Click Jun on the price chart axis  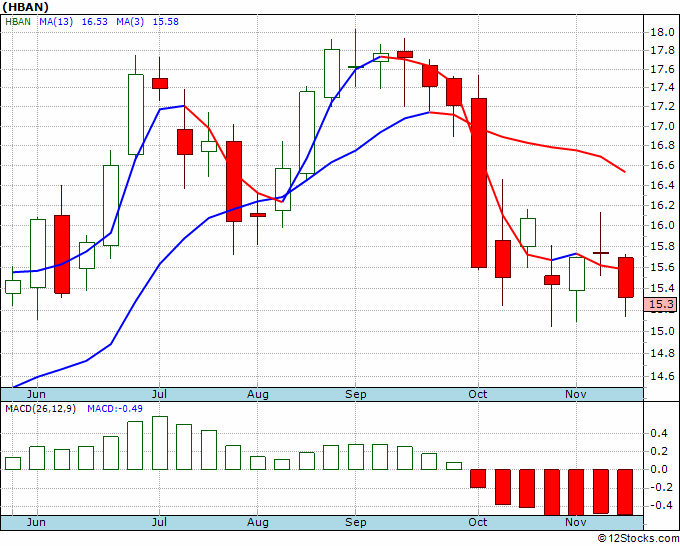(36, 394)
